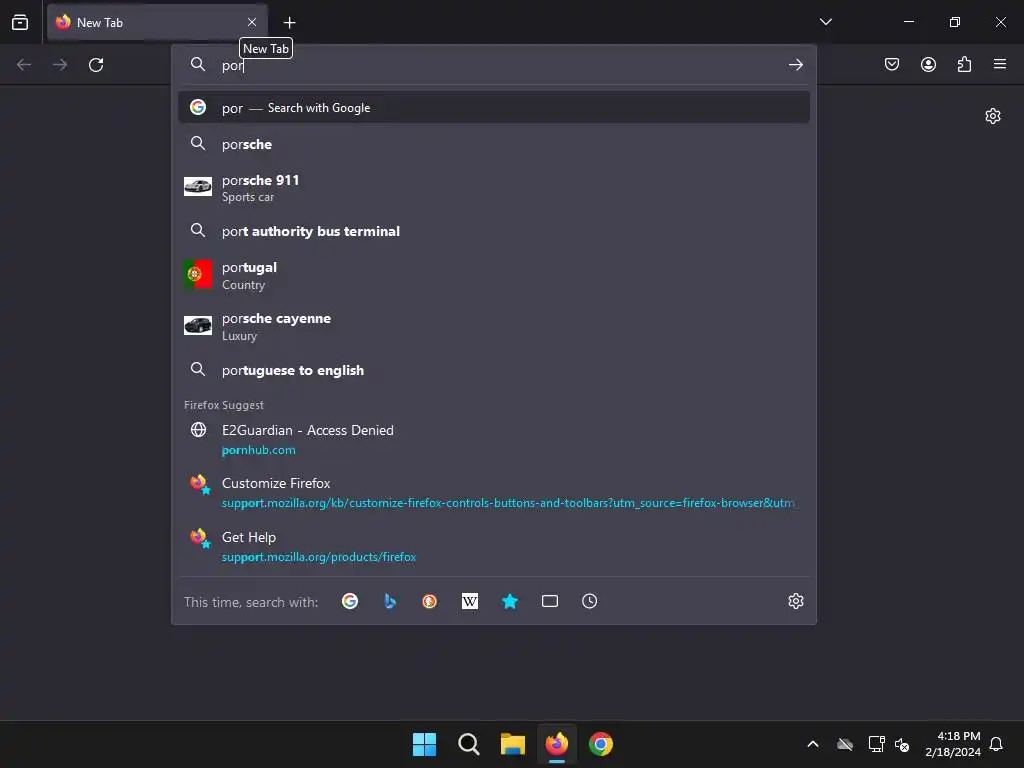The height and width of the screenshot is (768, 1024).
Task: Open Firefox View icon
Action: pyautogui.click(x=20, y=22)
